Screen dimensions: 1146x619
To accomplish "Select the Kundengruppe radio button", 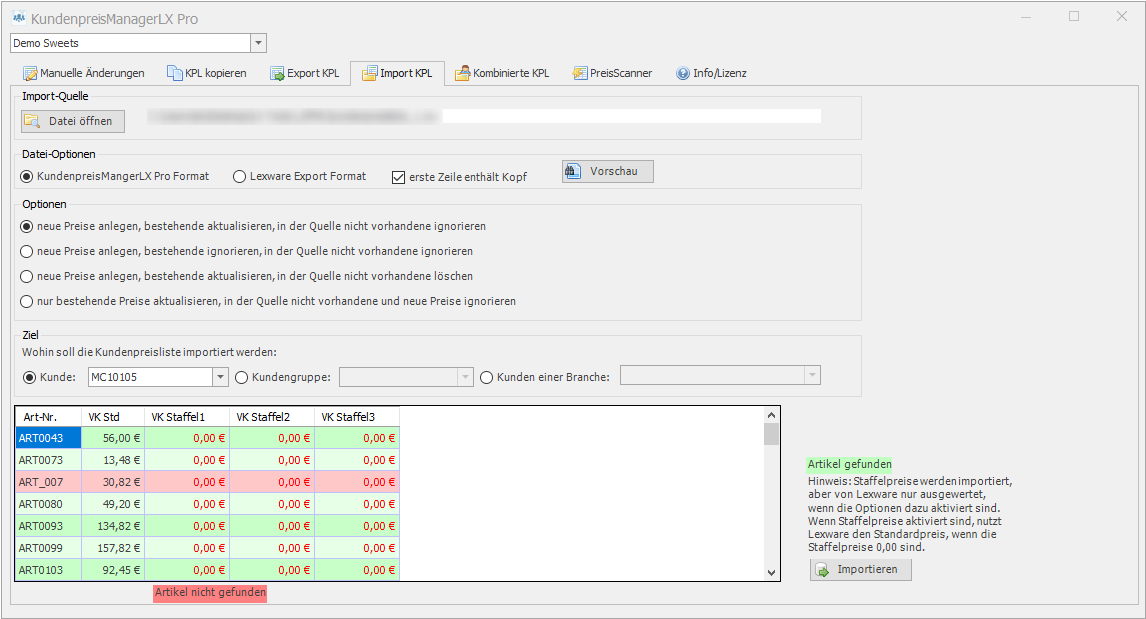I will (241, 377).
